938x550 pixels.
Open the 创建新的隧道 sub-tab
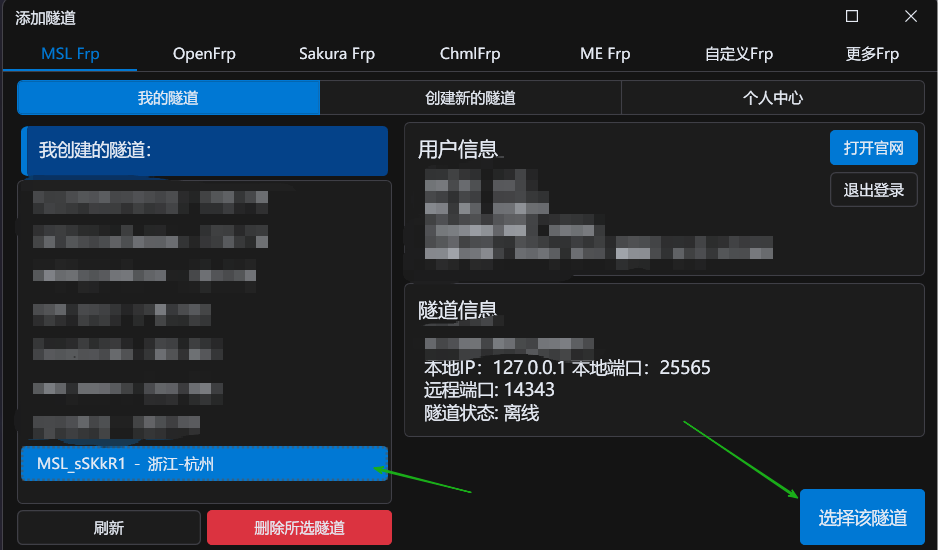click(x=470, y=98)
